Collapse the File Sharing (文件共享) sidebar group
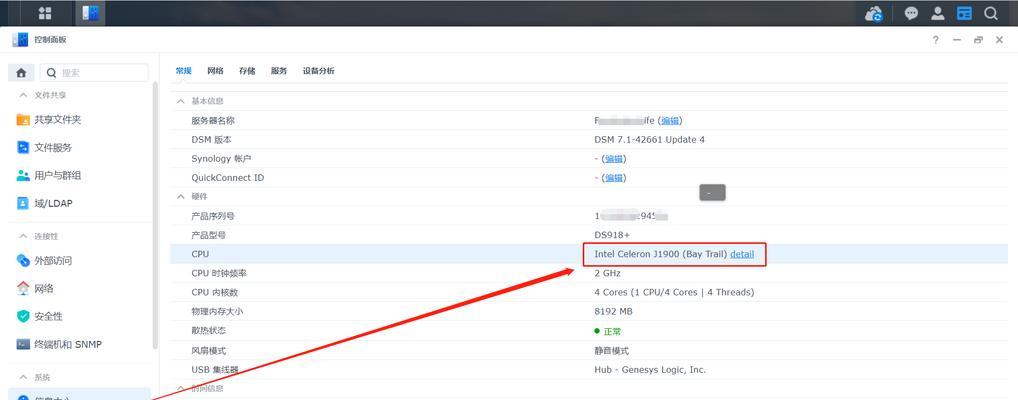This screenshot has width=1018, height=400. pos(23,95)
